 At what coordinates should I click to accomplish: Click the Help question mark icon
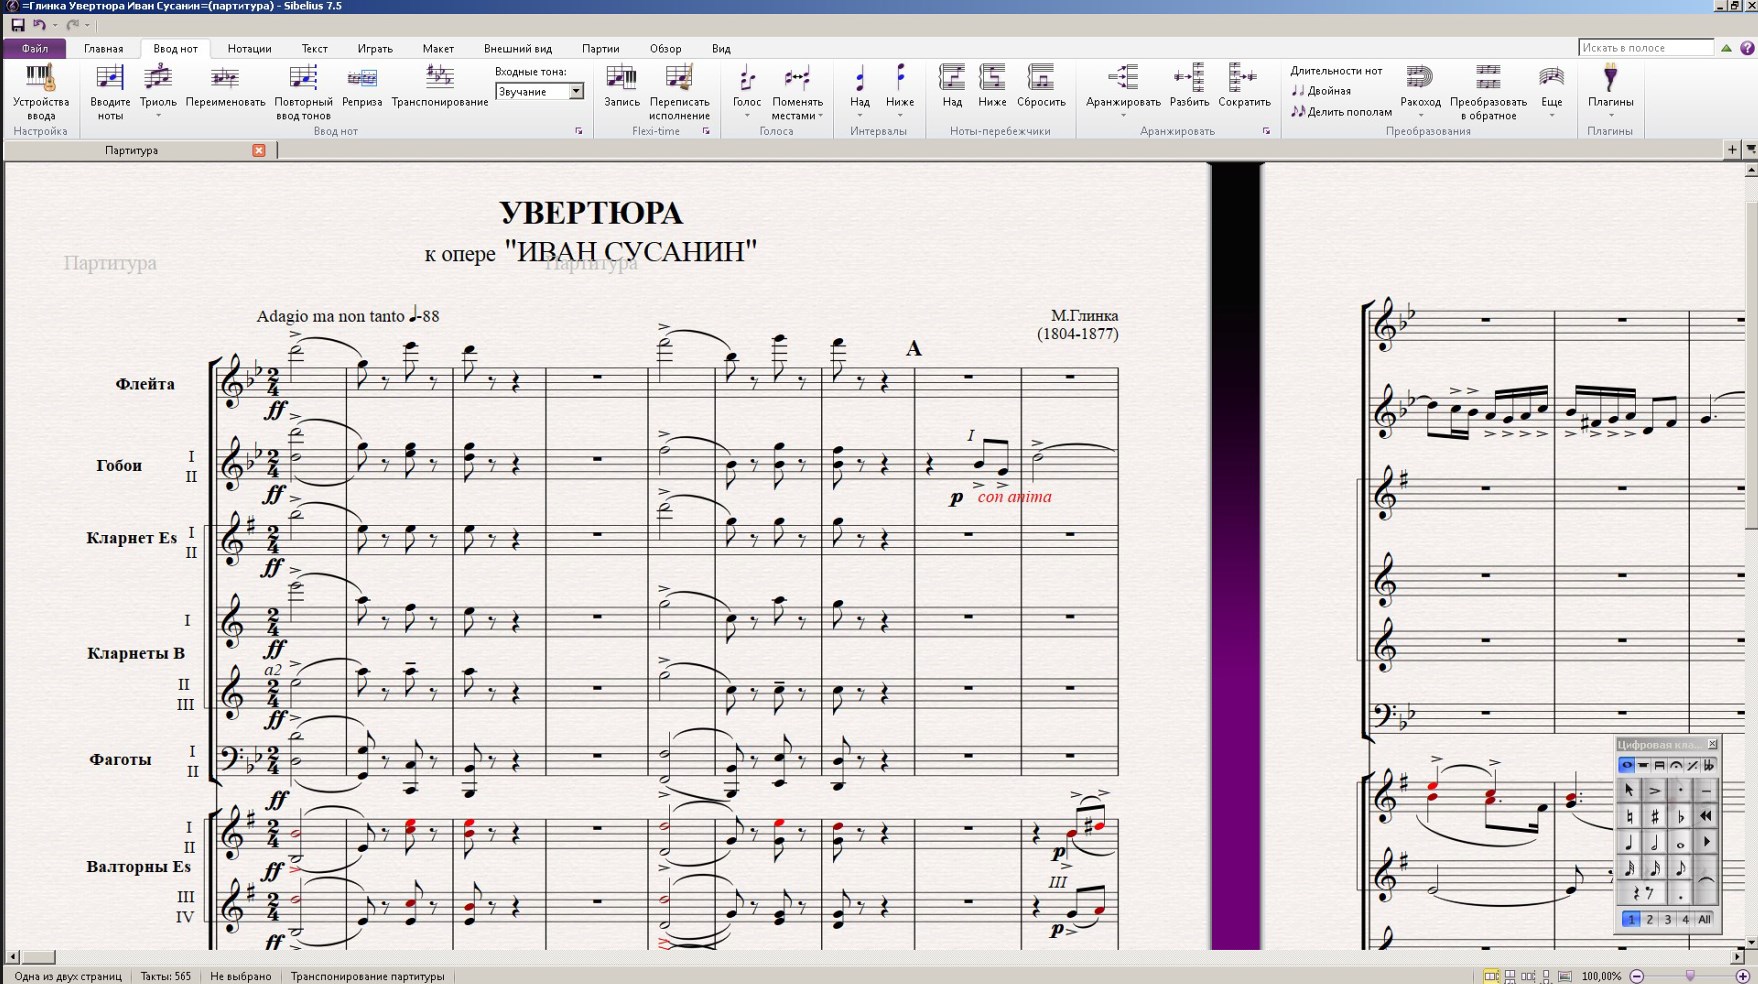pyautogui.click(x=1747, y=48)
